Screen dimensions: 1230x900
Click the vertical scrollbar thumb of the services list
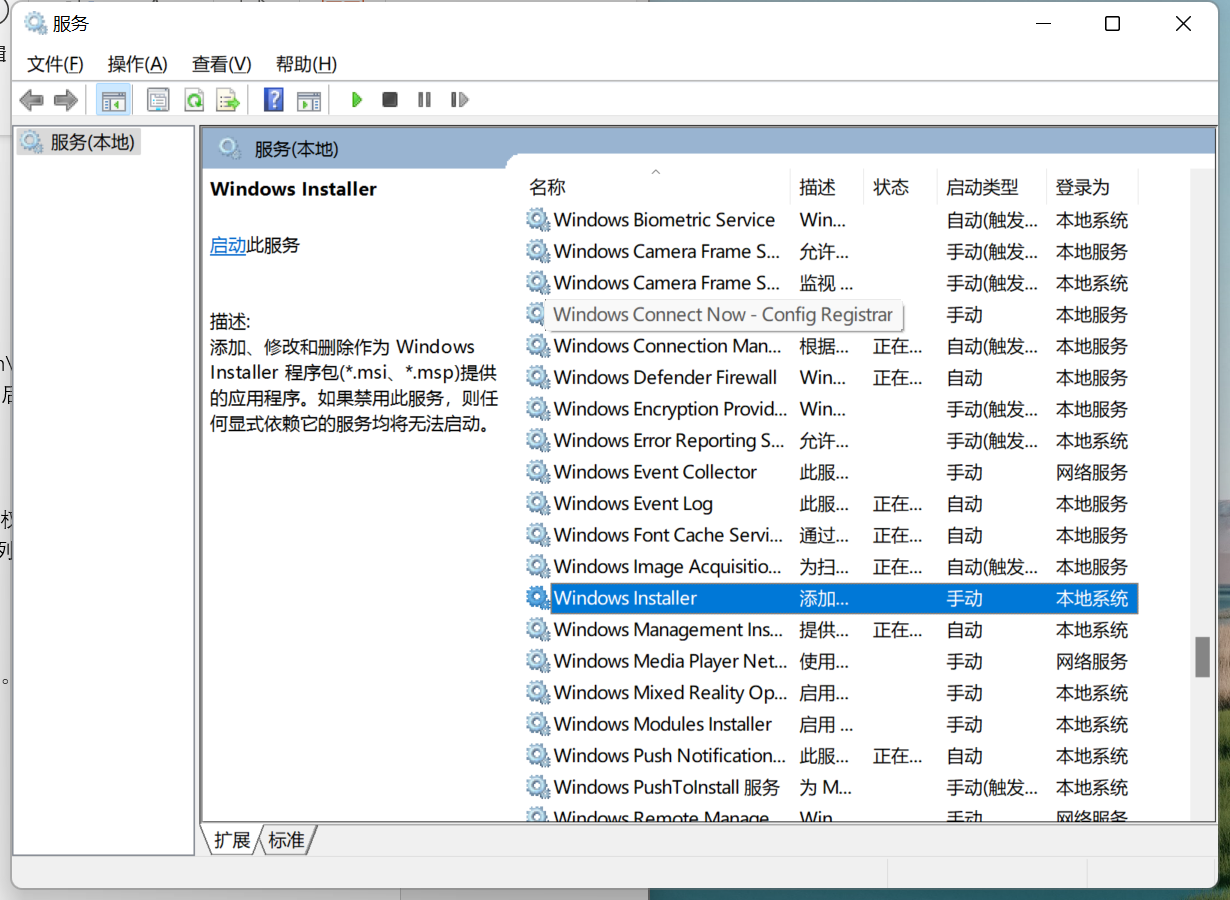point(1202,657)
